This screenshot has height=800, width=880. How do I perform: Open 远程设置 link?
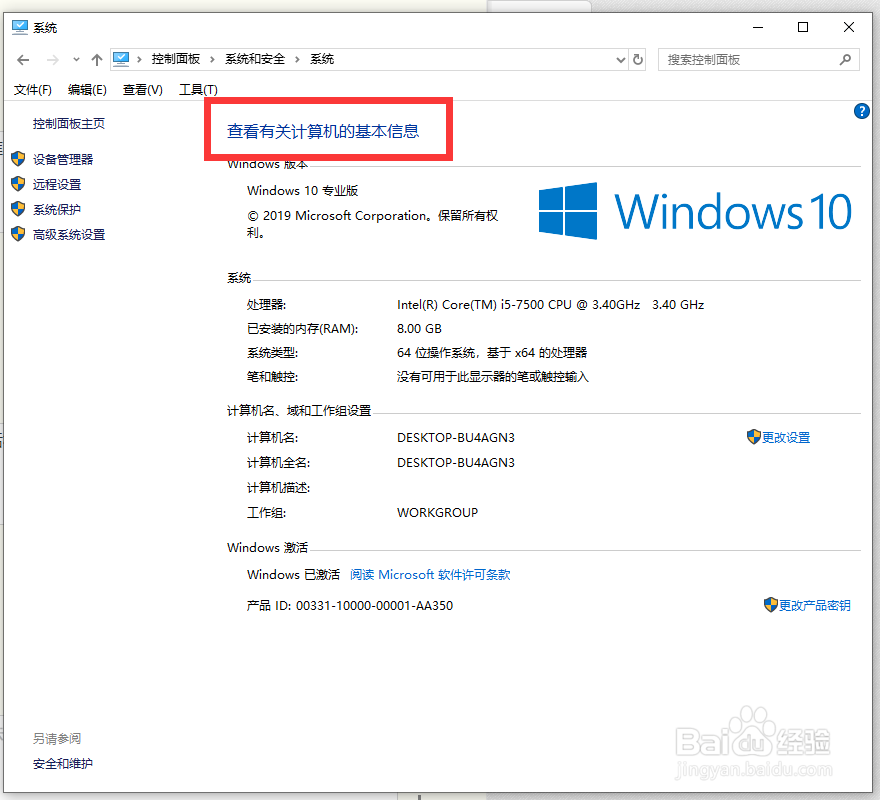point(57,184)
